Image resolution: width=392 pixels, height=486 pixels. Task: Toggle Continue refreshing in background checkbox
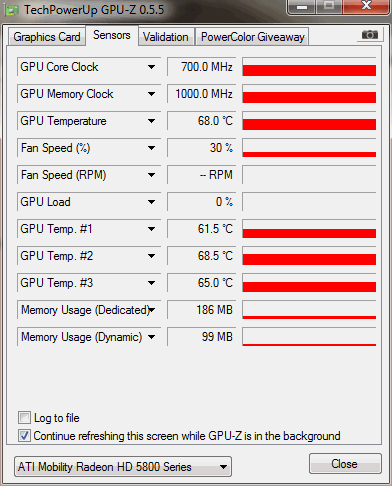[24, 436]
